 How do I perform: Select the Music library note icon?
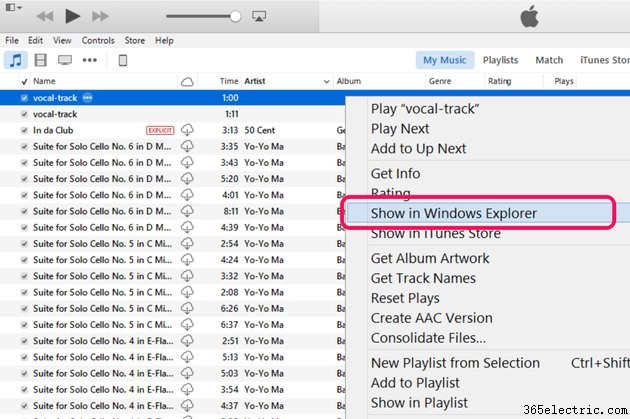[x=16, y=60]
